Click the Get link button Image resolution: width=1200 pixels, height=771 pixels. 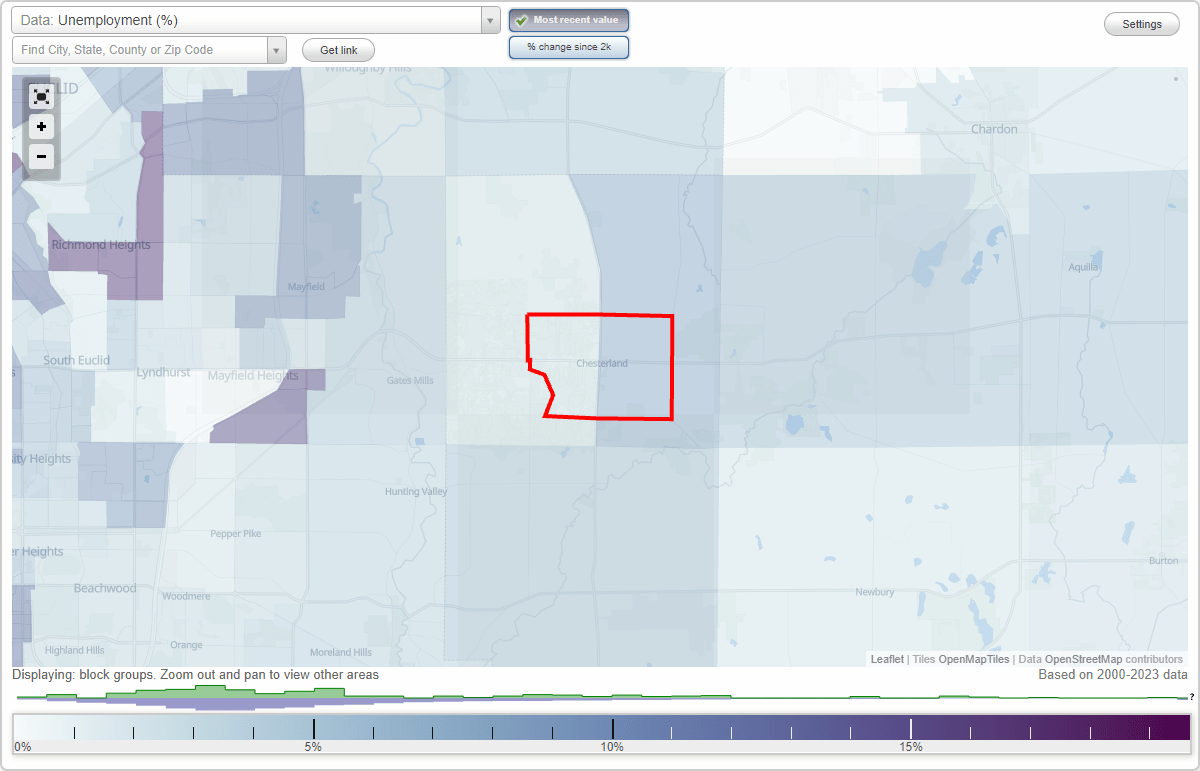[338, 50]
